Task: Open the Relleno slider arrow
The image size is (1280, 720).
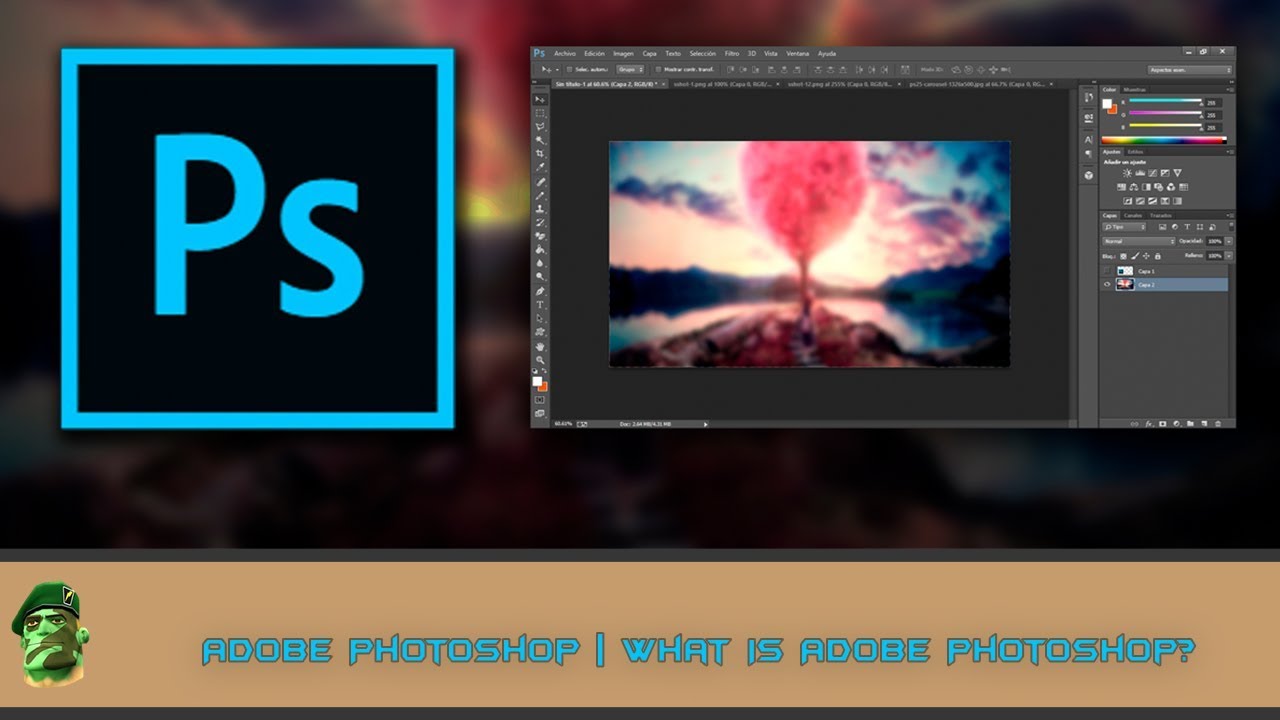Action: coord(1229,256)
